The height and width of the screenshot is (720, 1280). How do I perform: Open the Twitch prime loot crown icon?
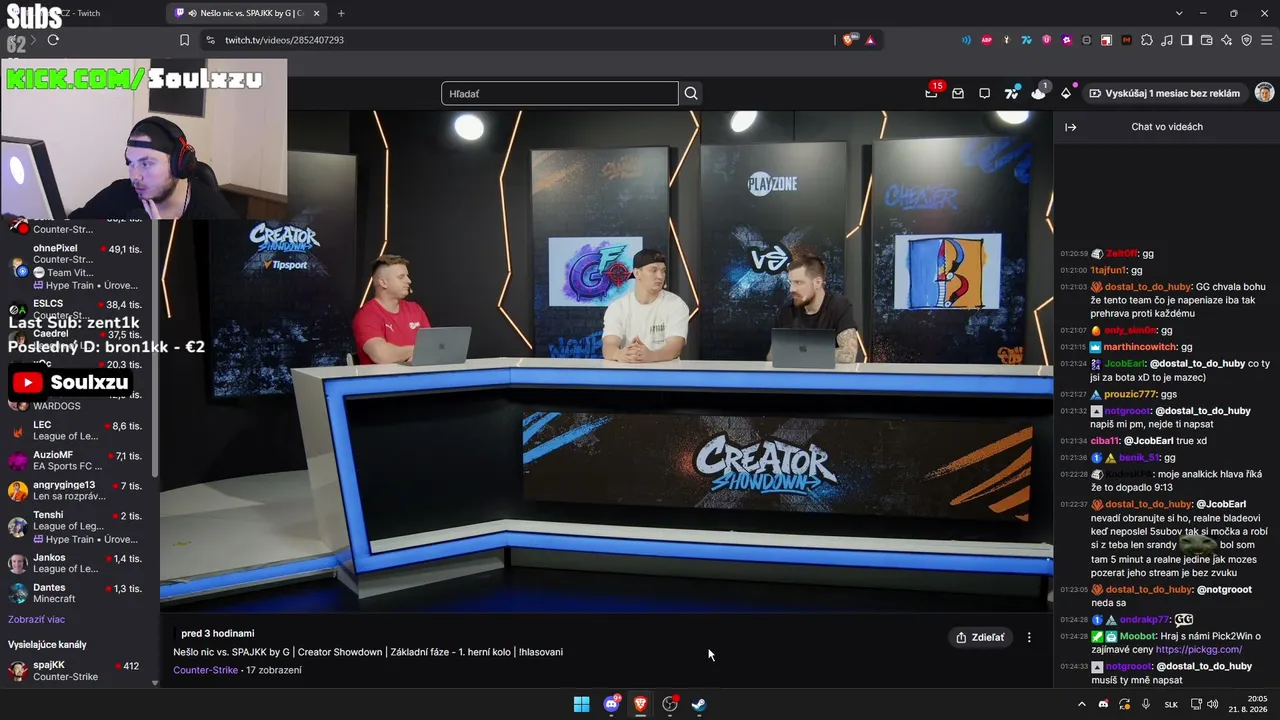tap(1039, 92)
